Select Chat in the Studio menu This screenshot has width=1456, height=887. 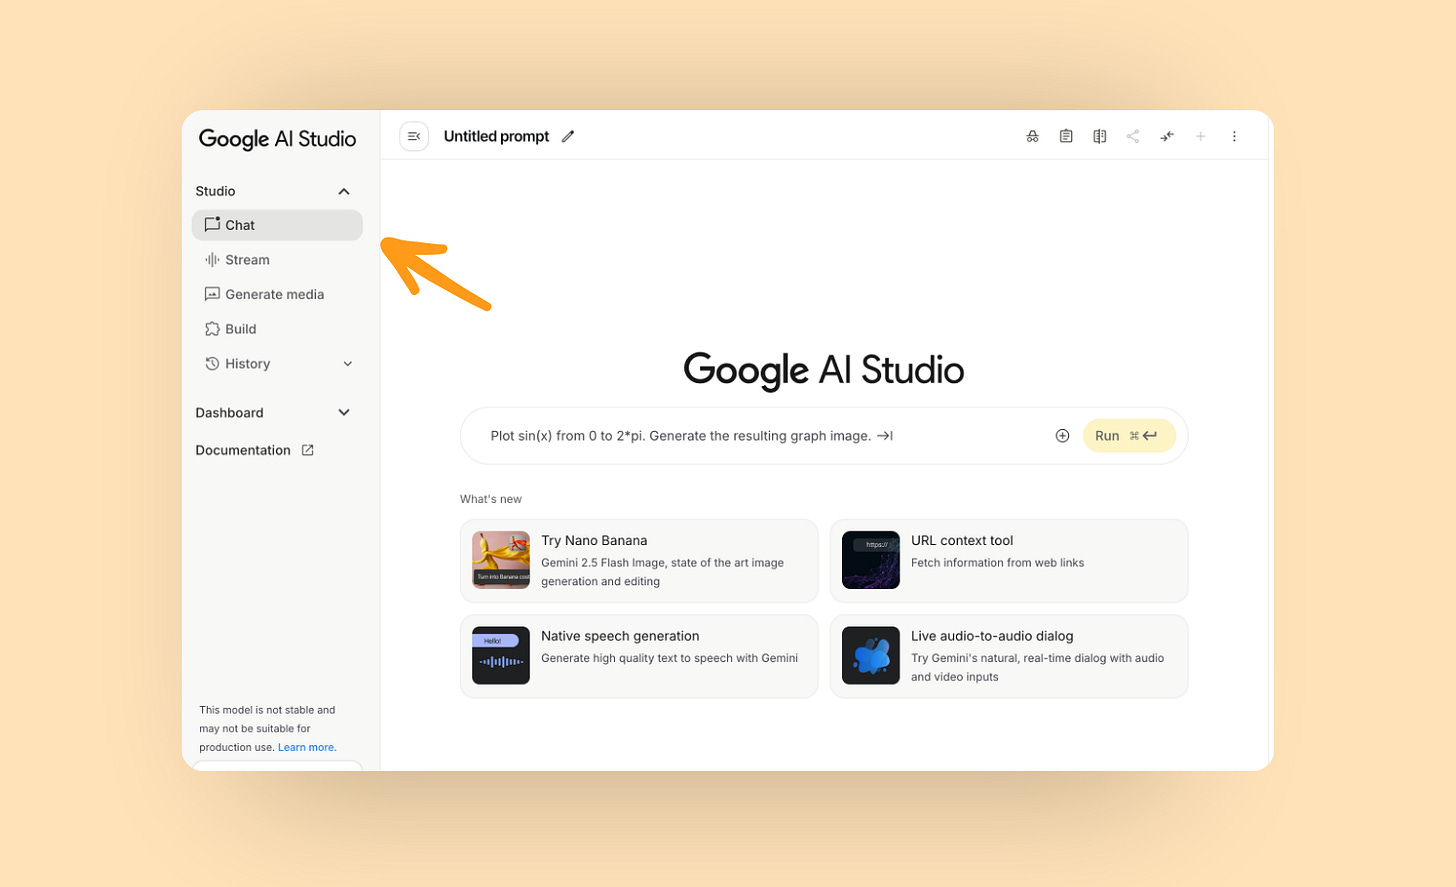tap(277, 225)
